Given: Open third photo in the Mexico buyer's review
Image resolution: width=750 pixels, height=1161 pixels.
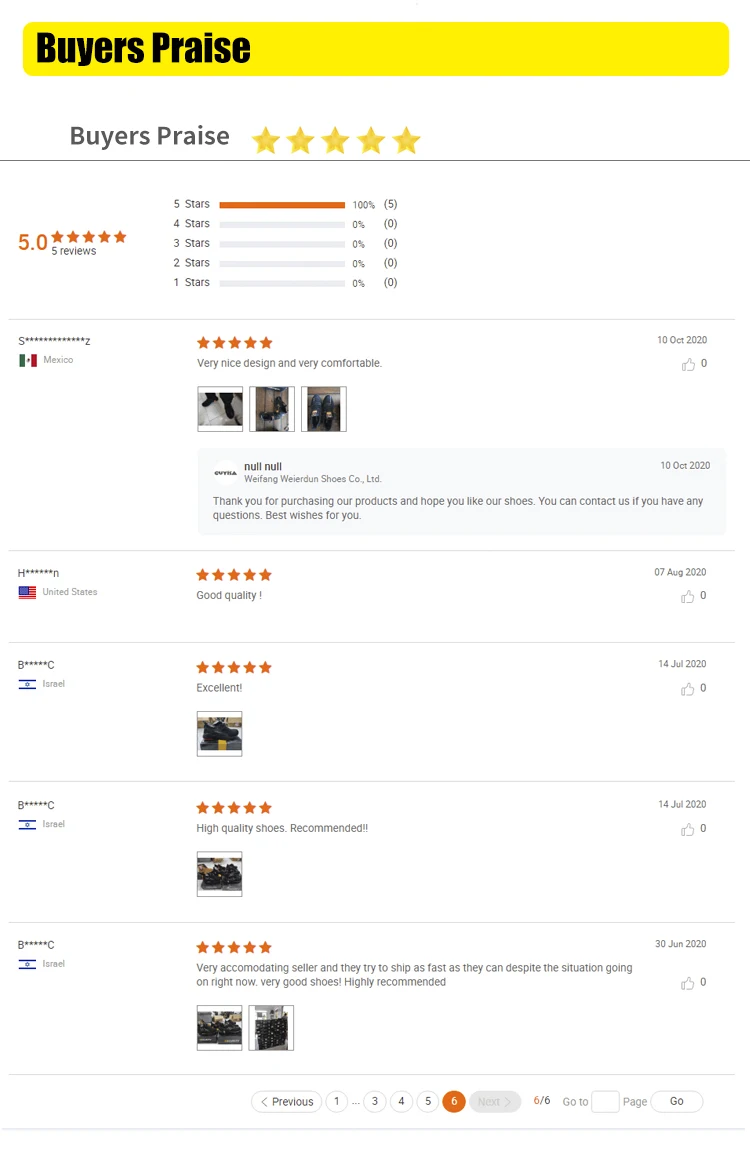Looking at the screenshot, I should click(324, 409).
